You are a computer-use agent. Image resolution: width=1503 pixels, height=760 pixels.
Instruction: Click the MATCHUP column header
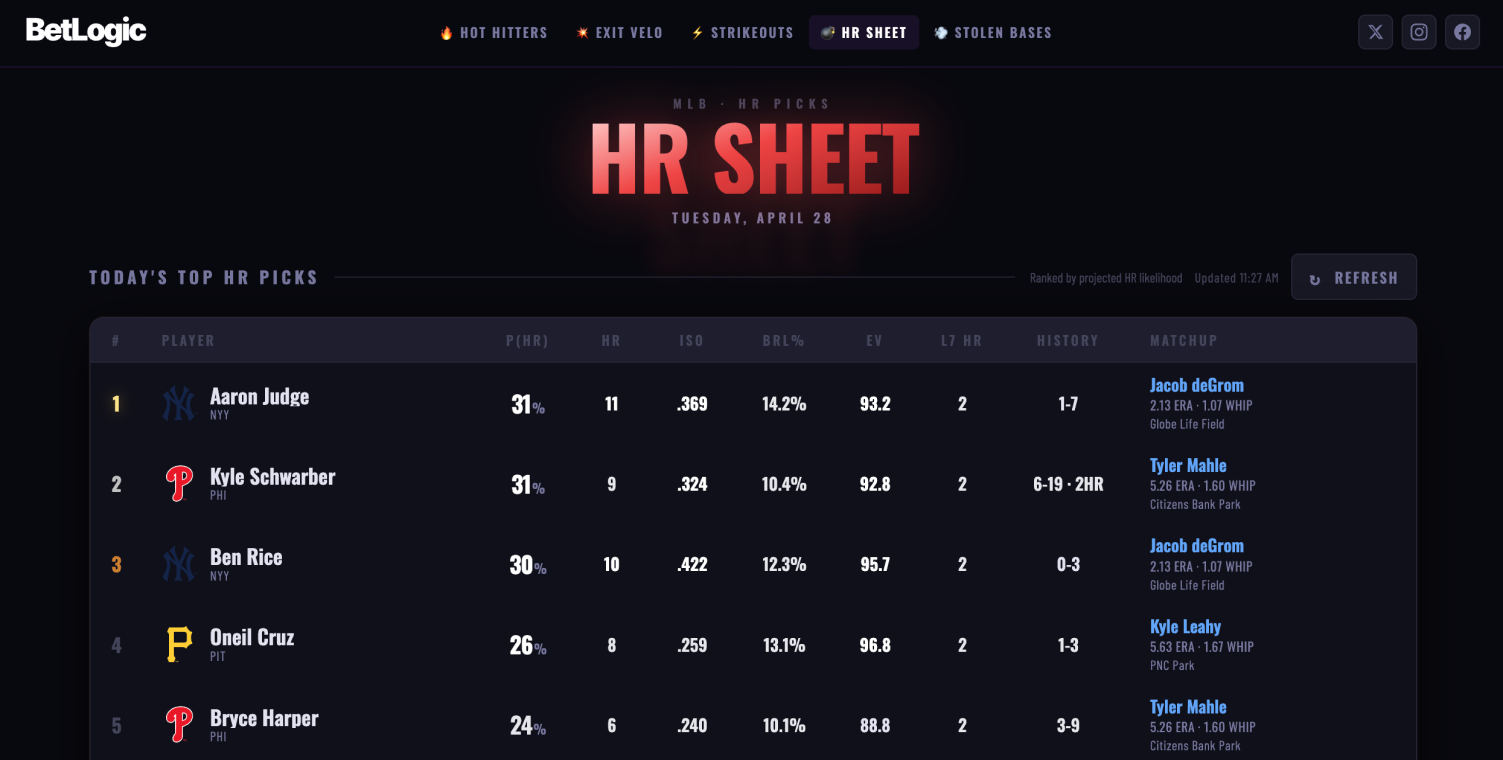tap(1184, 341)
